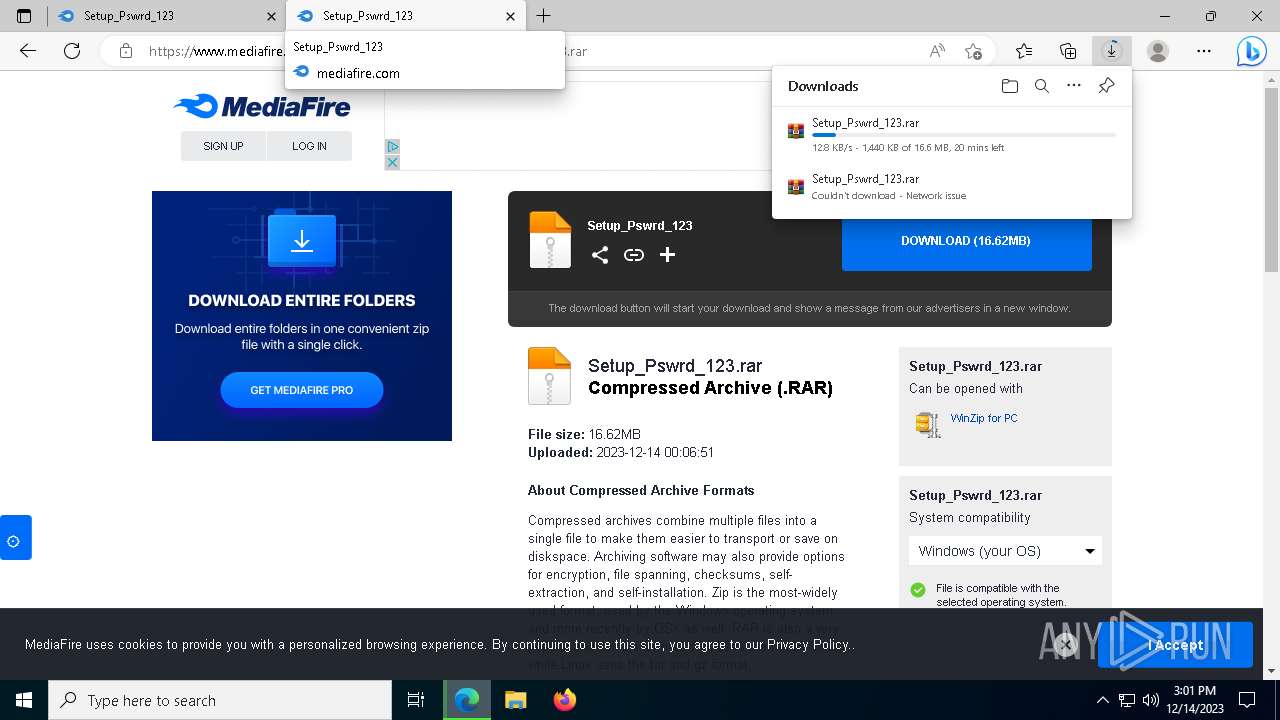Screen dimensions: 1280x720
Task: Refresh the page with reload icon
Action: [72, 51]
